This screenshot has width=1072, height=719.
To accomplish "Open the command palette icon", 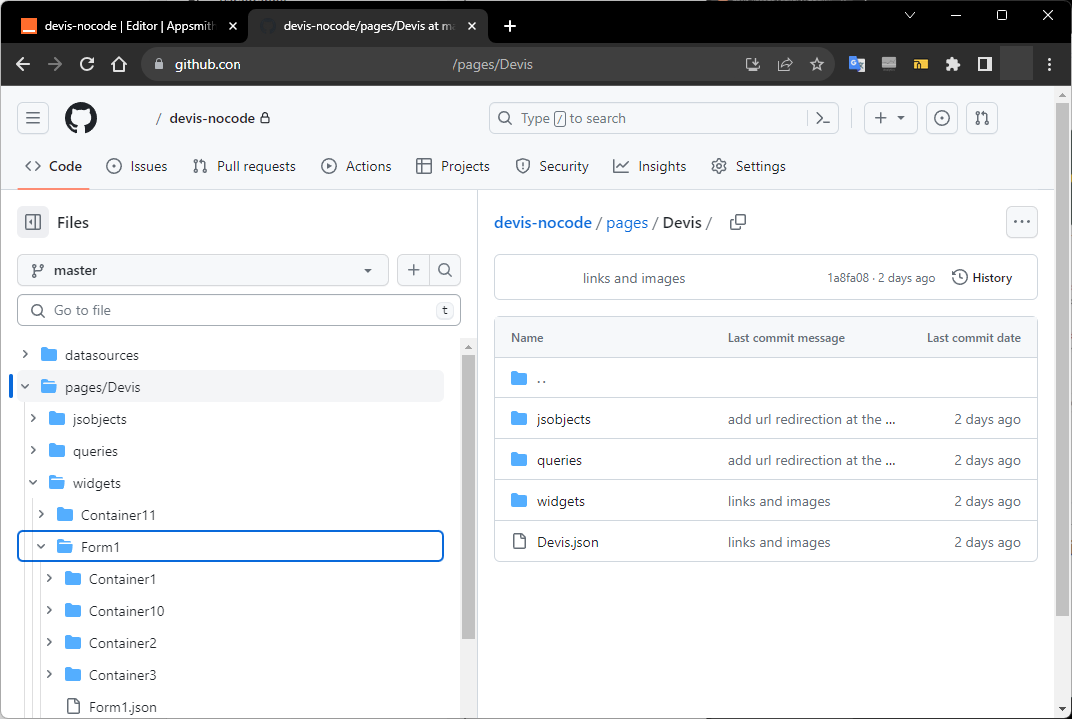I will tap(823, 118).
